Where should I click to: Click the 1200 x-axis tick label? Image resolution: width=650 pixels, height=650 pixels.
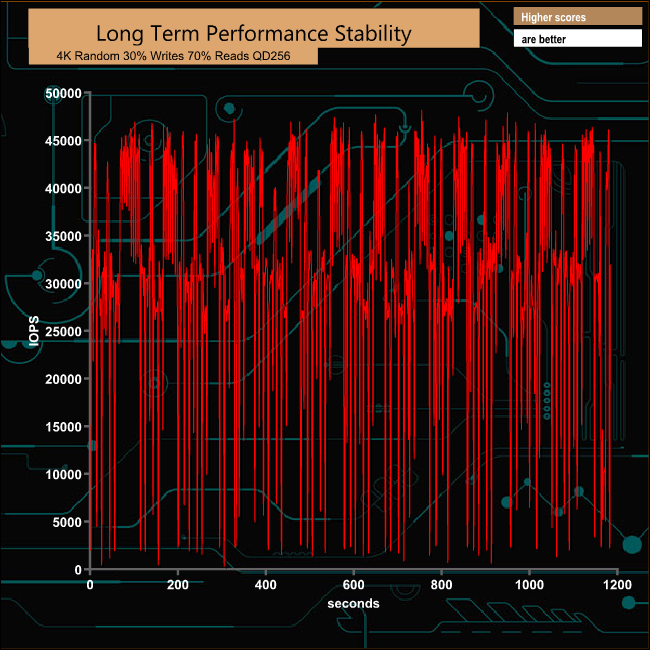click(617, 585)
